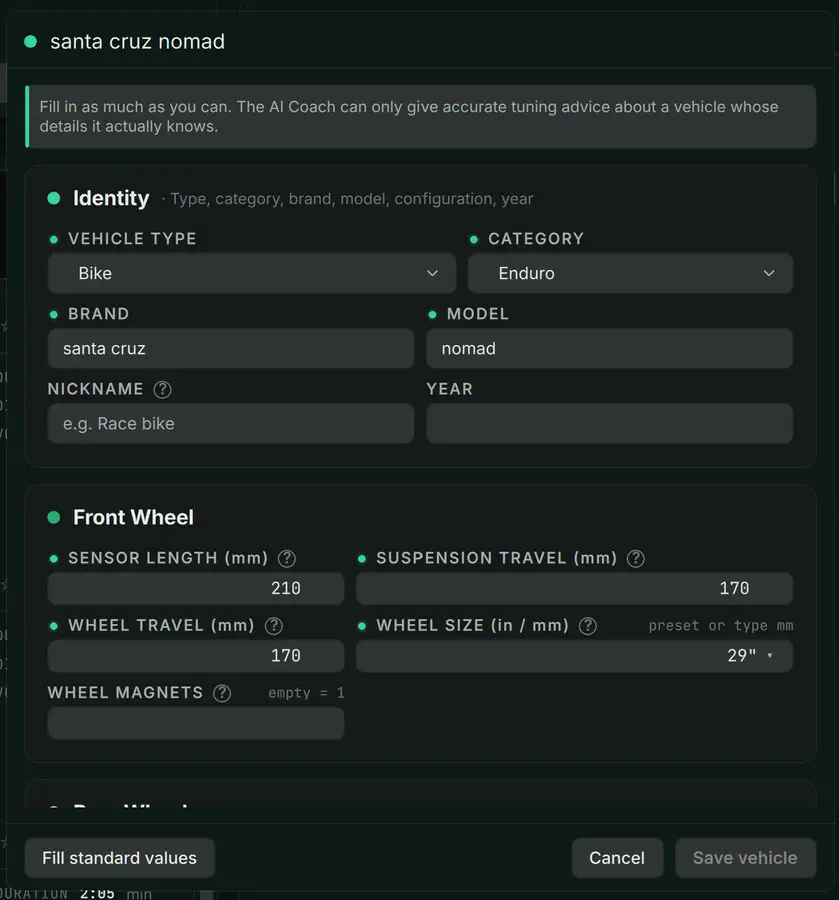Click Fill standard values button
The height and width of the screenshot is (900, 839).
pyautogui.click(x=119, y=858)
